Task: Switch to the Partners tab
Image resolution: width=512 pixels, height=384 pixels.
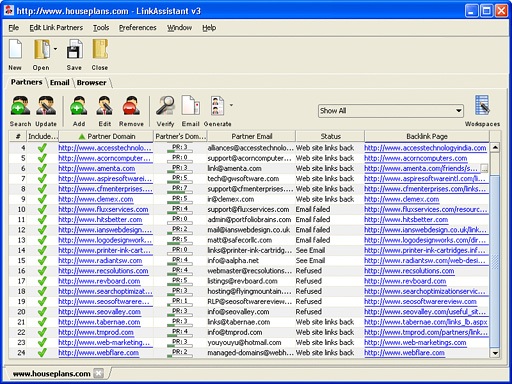Action: click(26, 82)
